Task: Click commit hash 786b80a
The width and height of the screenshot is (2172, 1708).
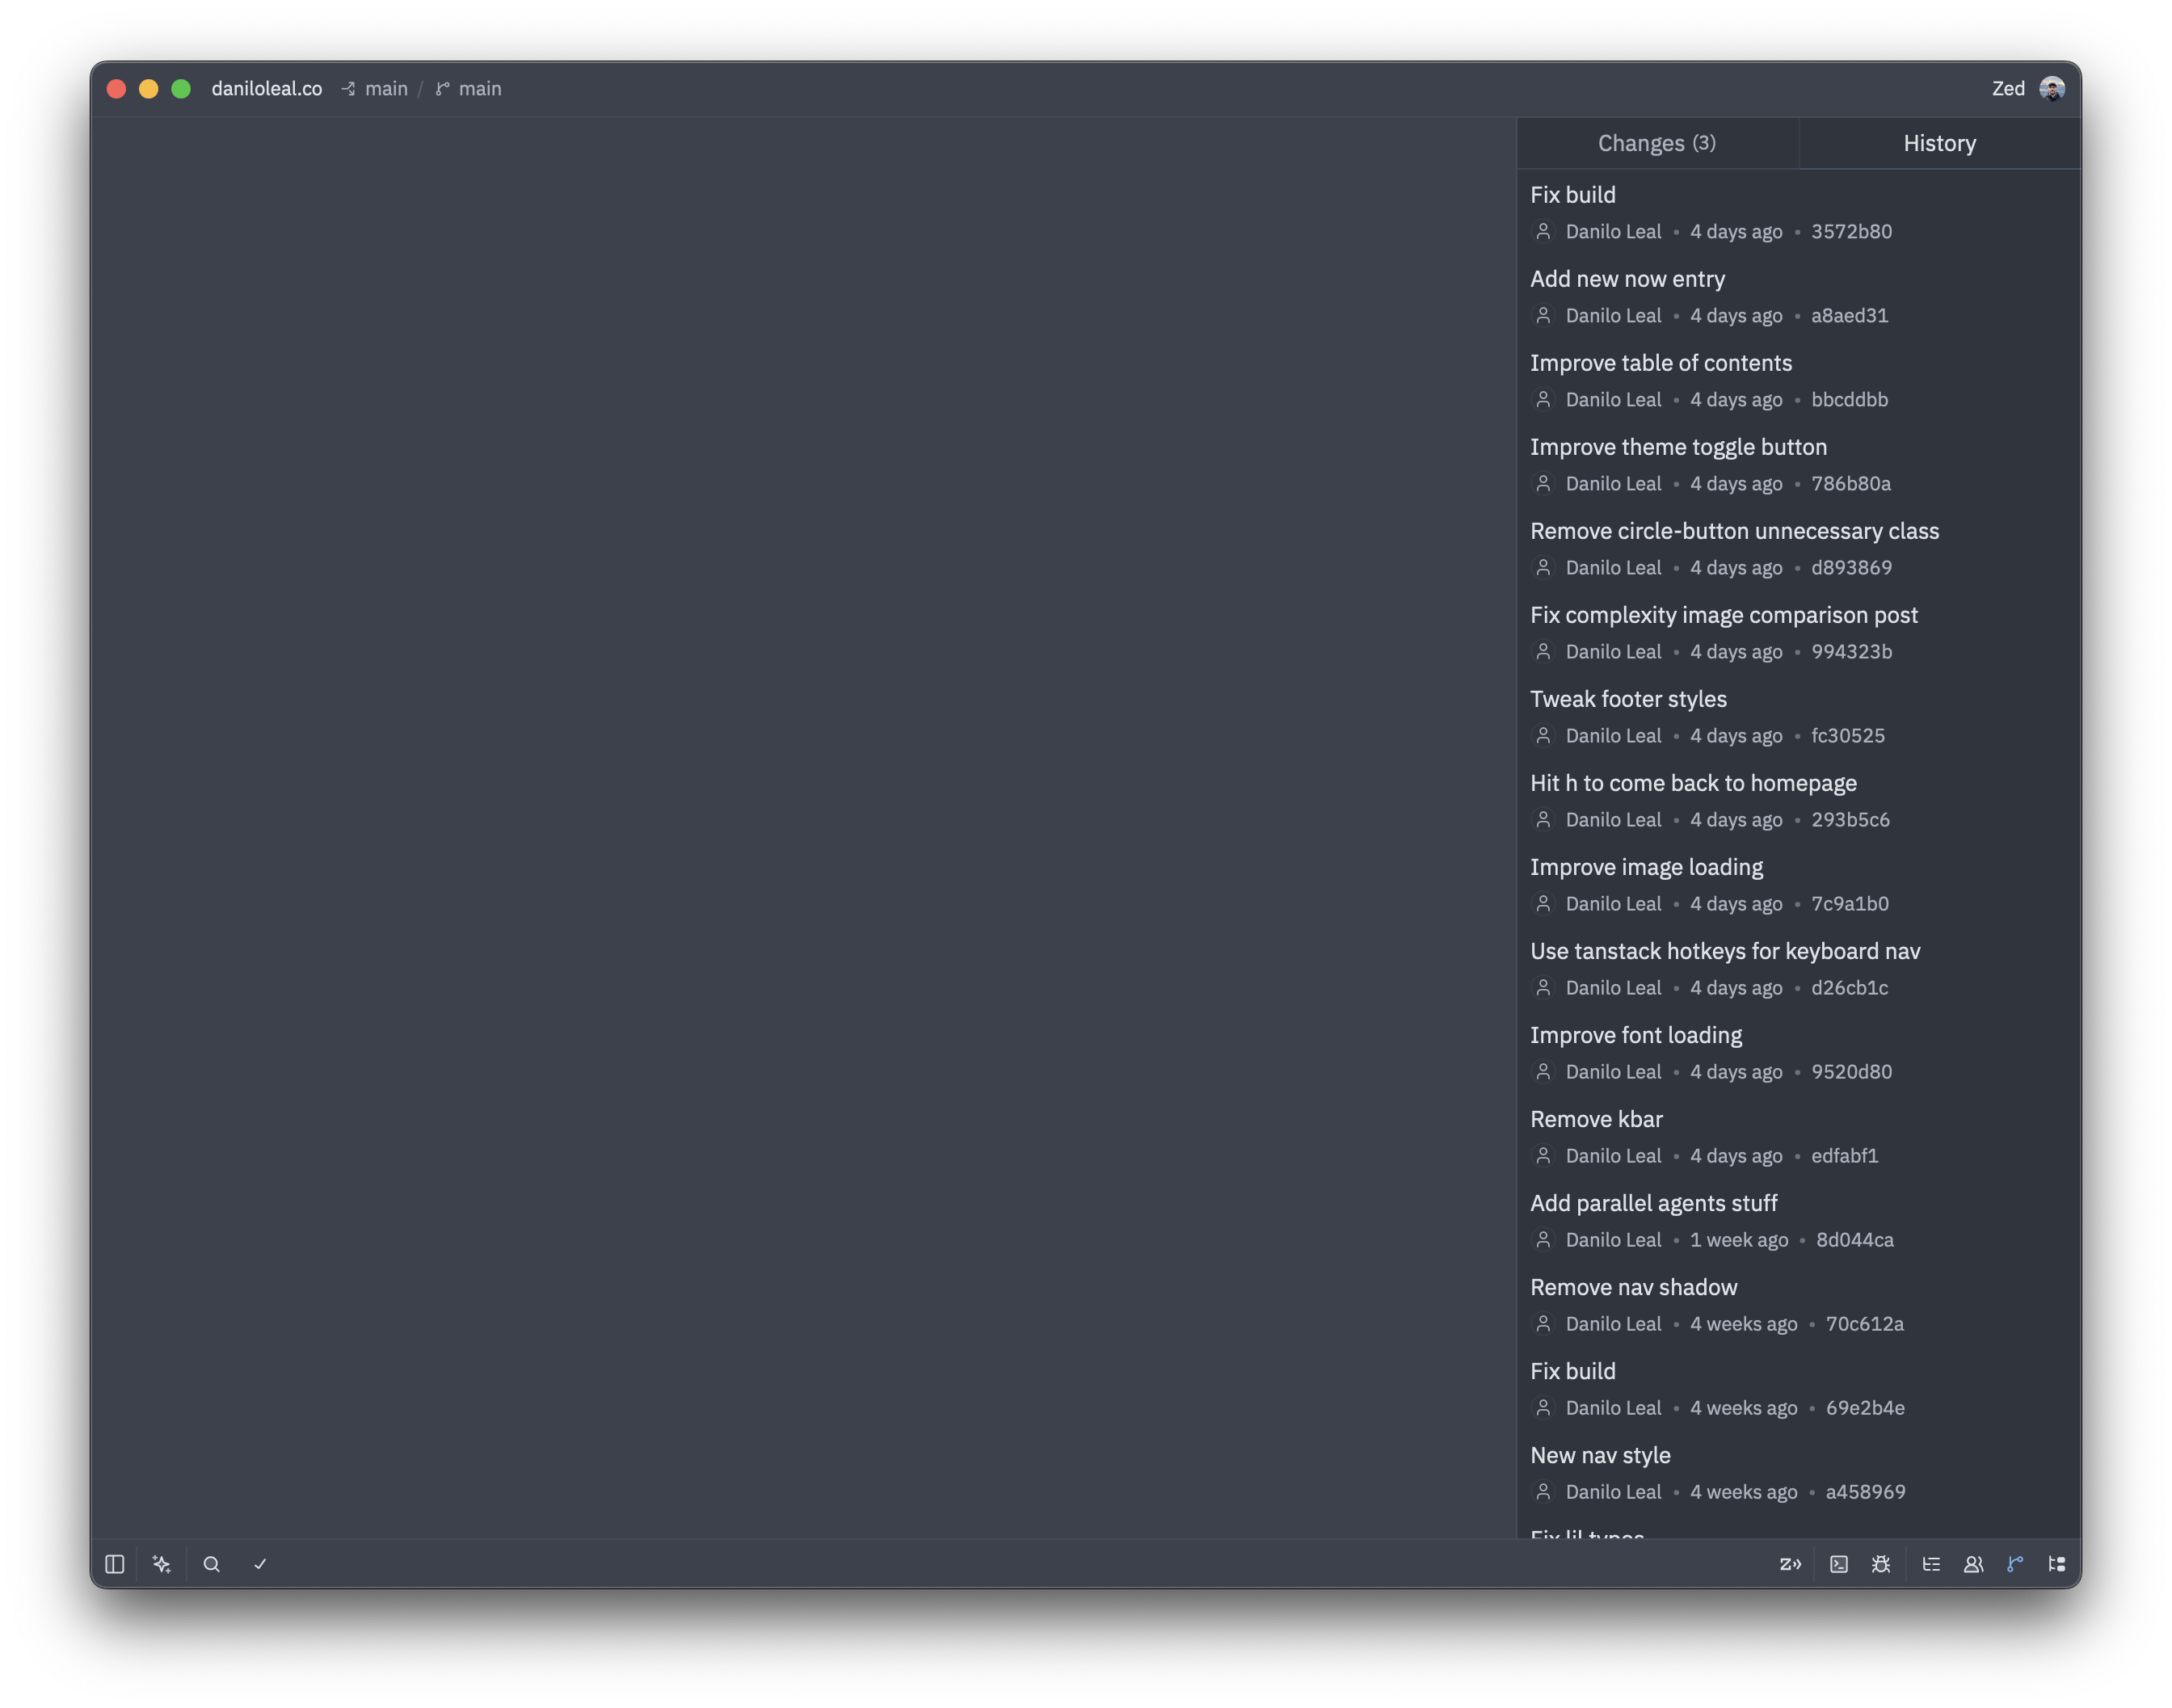Action: coord(1851,484)
